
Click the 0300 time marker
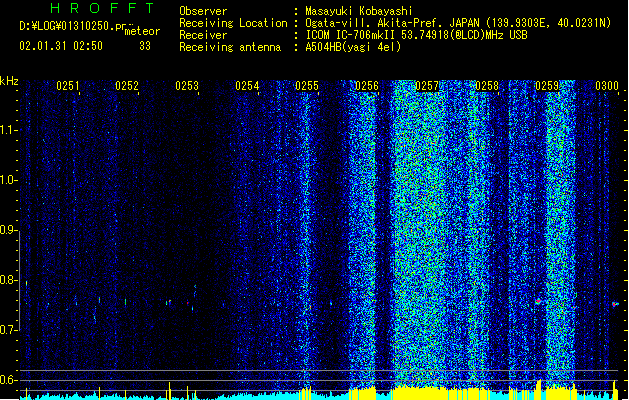click(607, 85)
